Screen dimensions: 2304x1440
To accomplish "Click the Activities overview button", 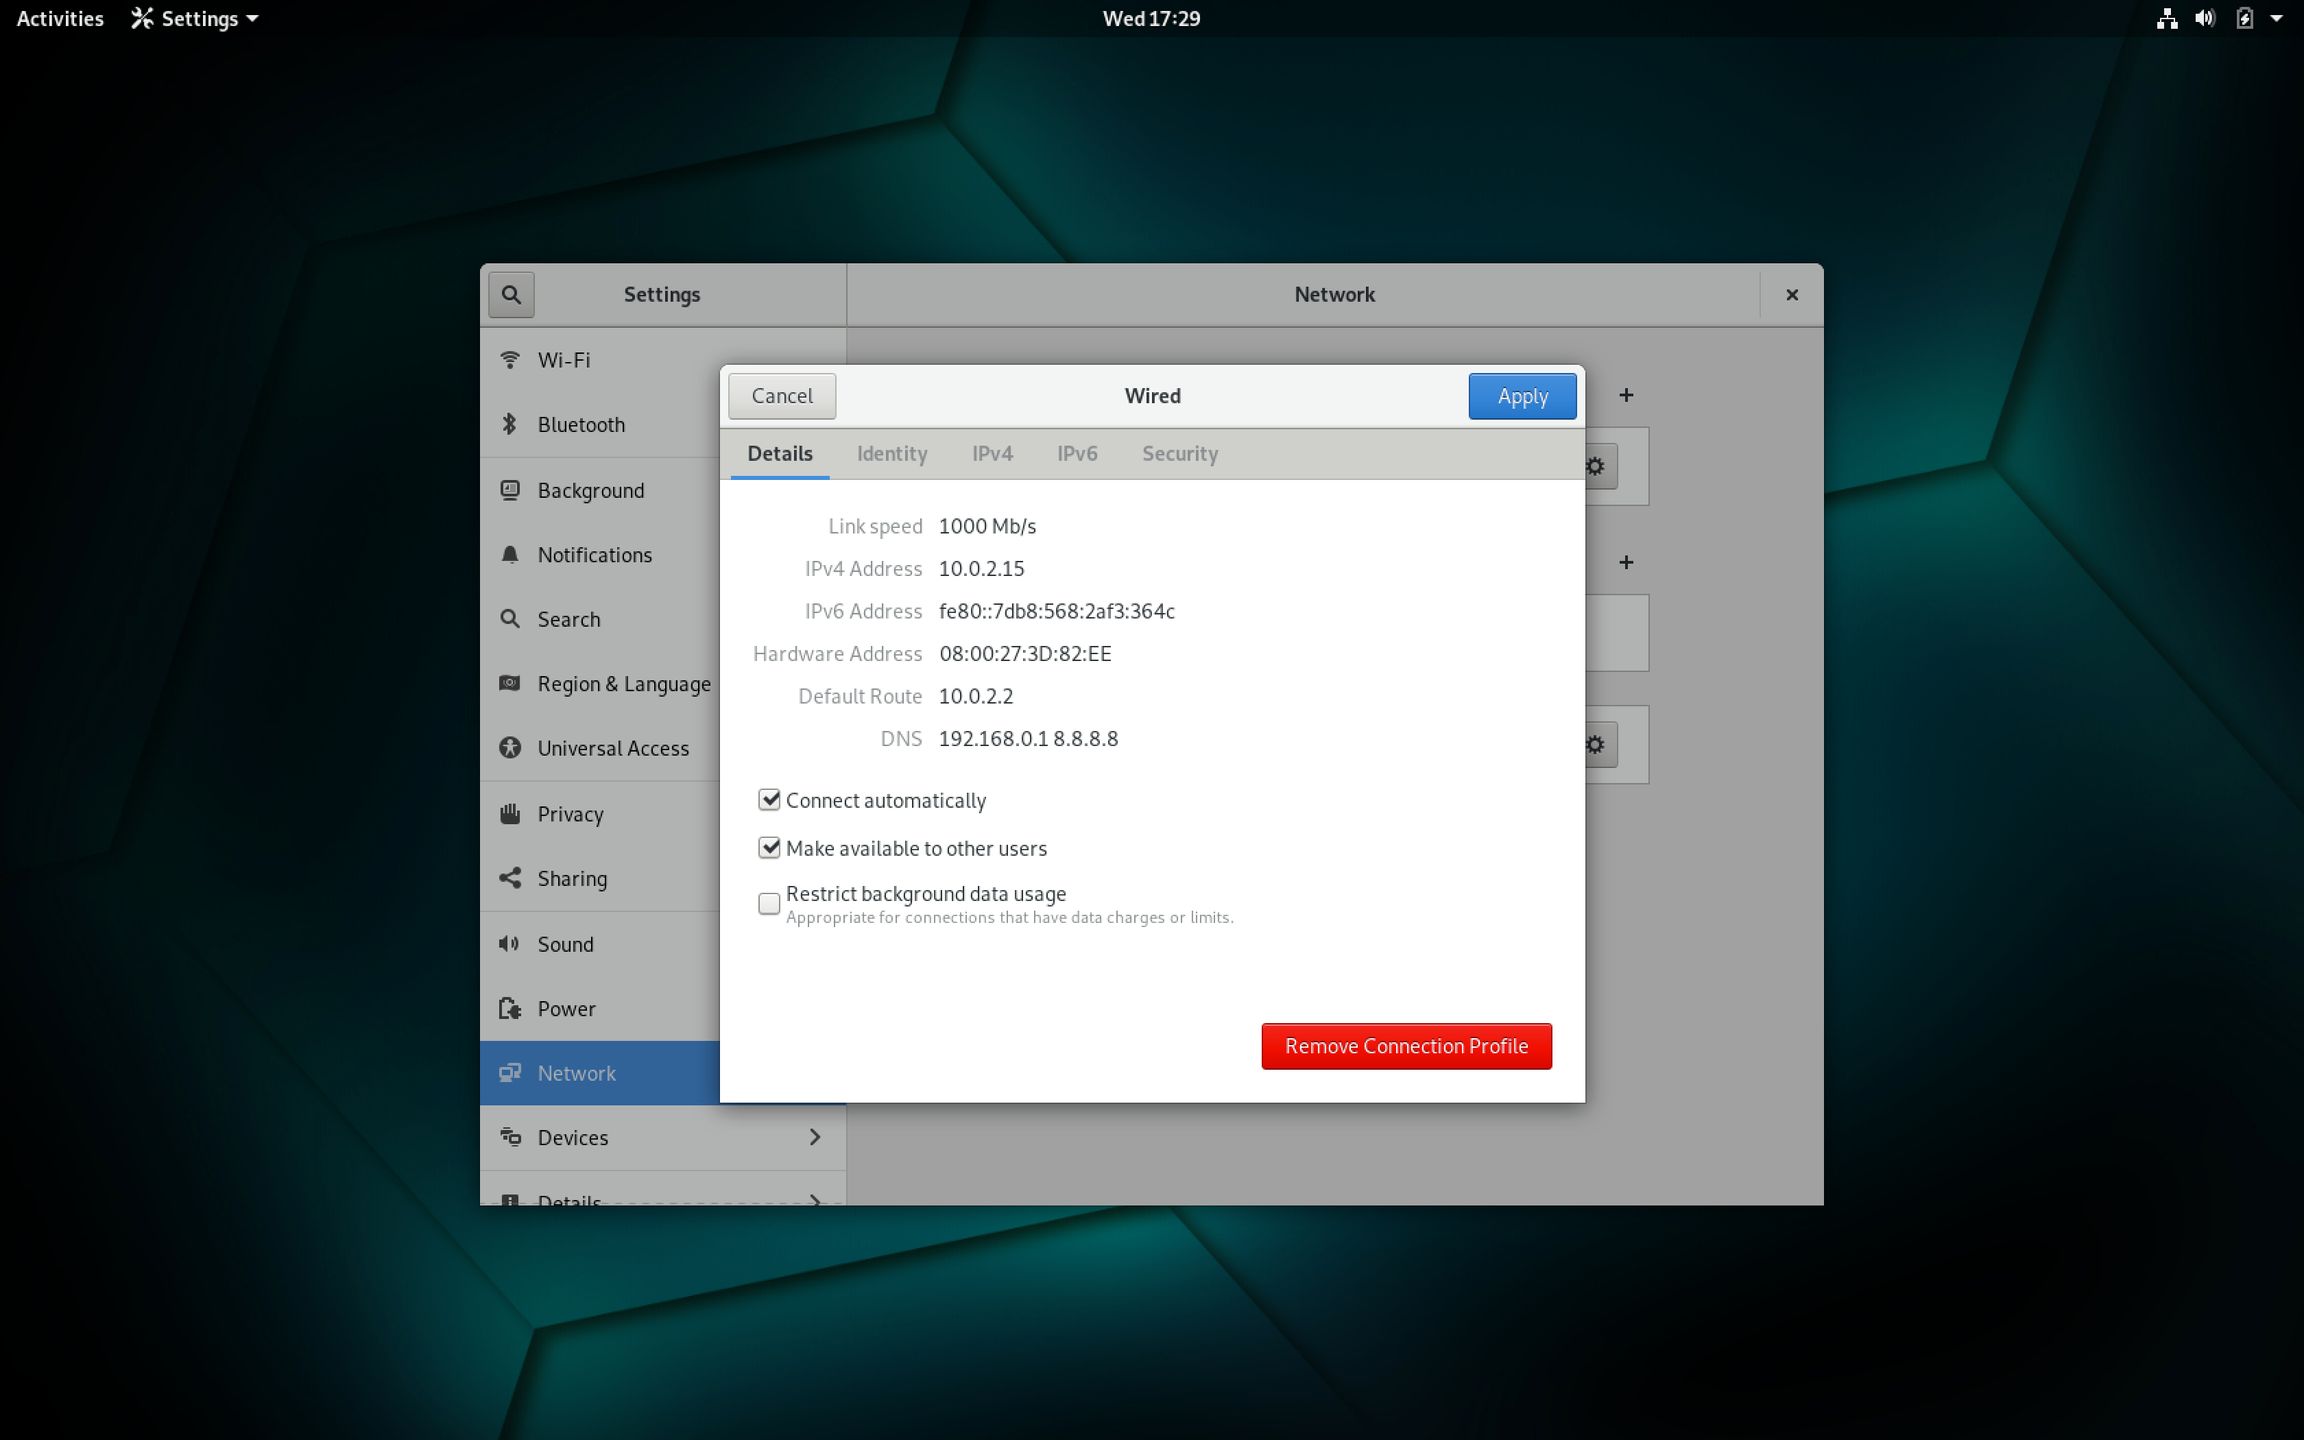I will pyautogui.click(x=60, y=18).
